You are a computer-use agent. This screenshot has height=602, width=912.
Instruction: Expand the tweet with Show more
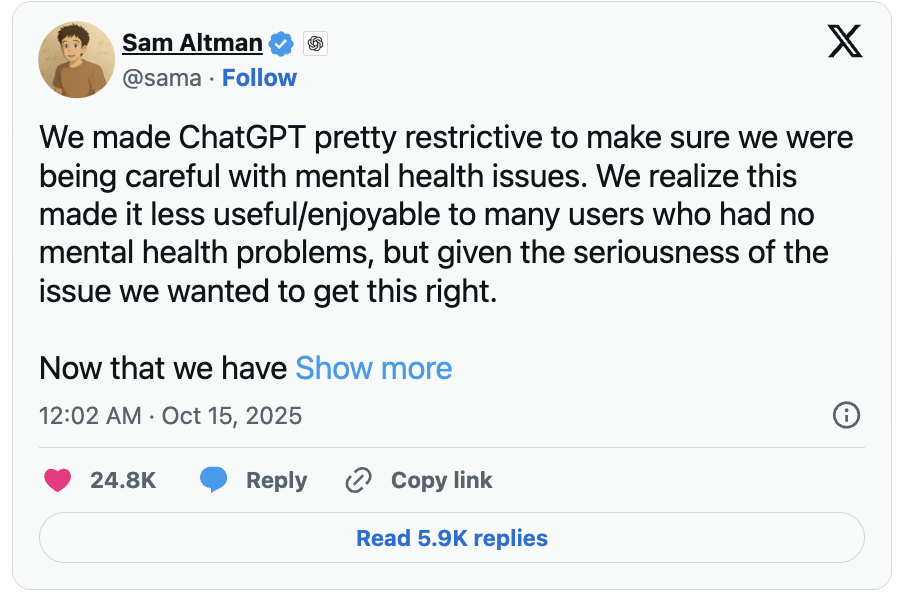click(x=373, y=368)
